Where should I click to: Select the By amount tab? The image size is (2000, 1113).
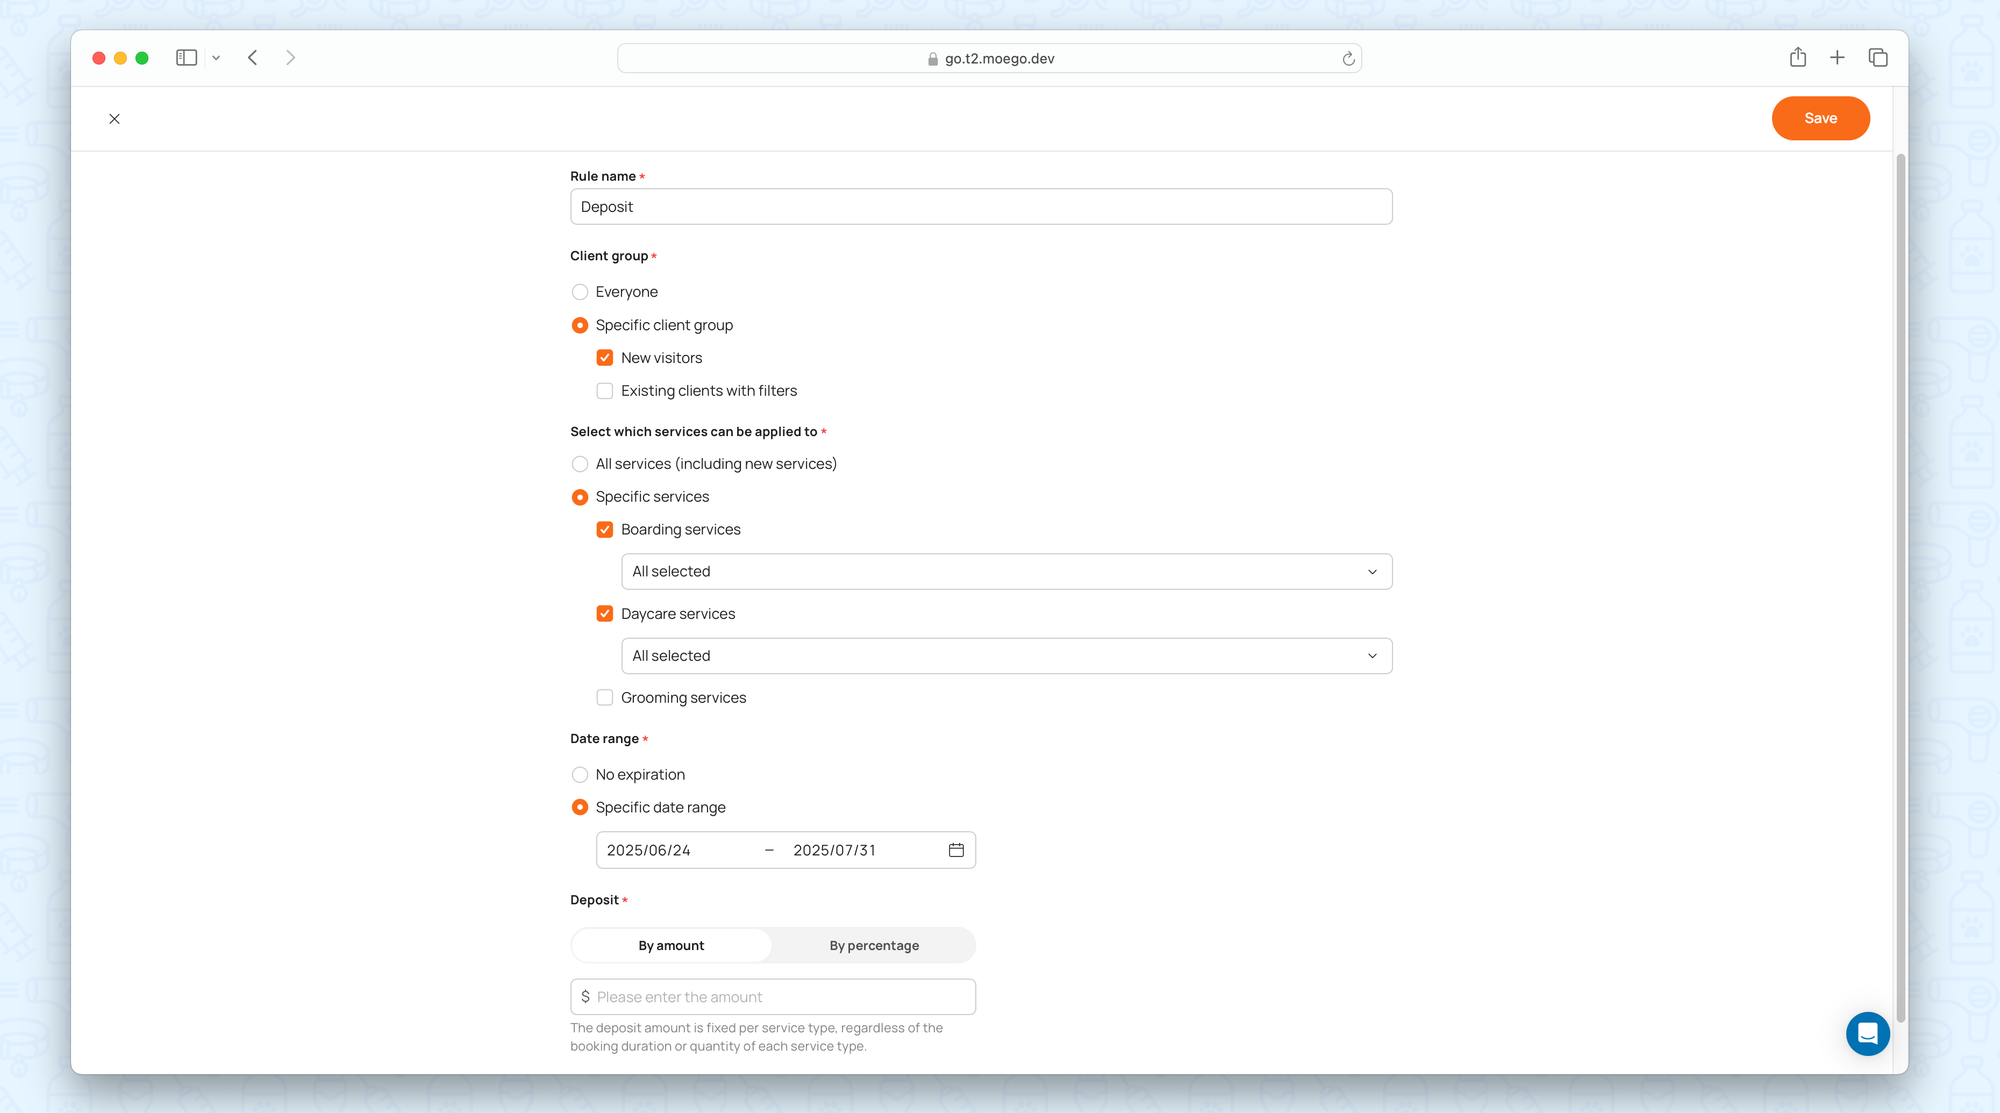(671, 946)
